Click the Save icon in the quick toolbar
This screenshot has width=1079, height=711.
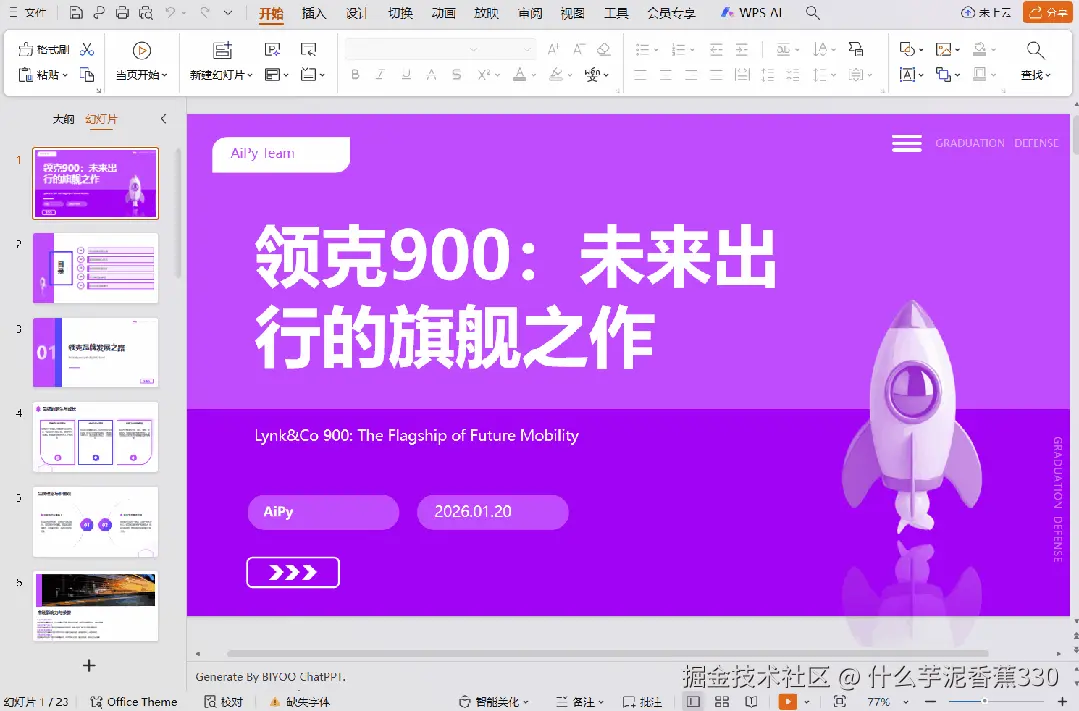click(x=76, y=12)
